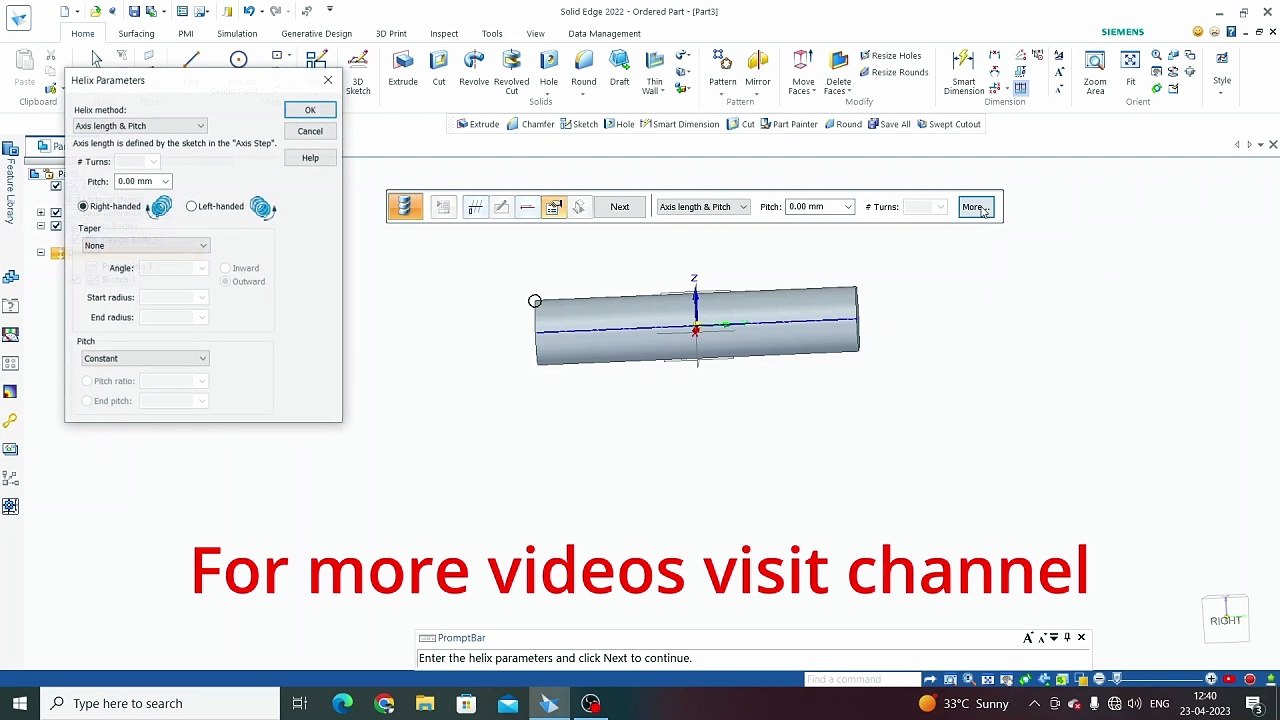Click Part Painter in quick command bar
Image resolution: width=1280 pixels, height=720 pixels.
(x=788, y=124)
